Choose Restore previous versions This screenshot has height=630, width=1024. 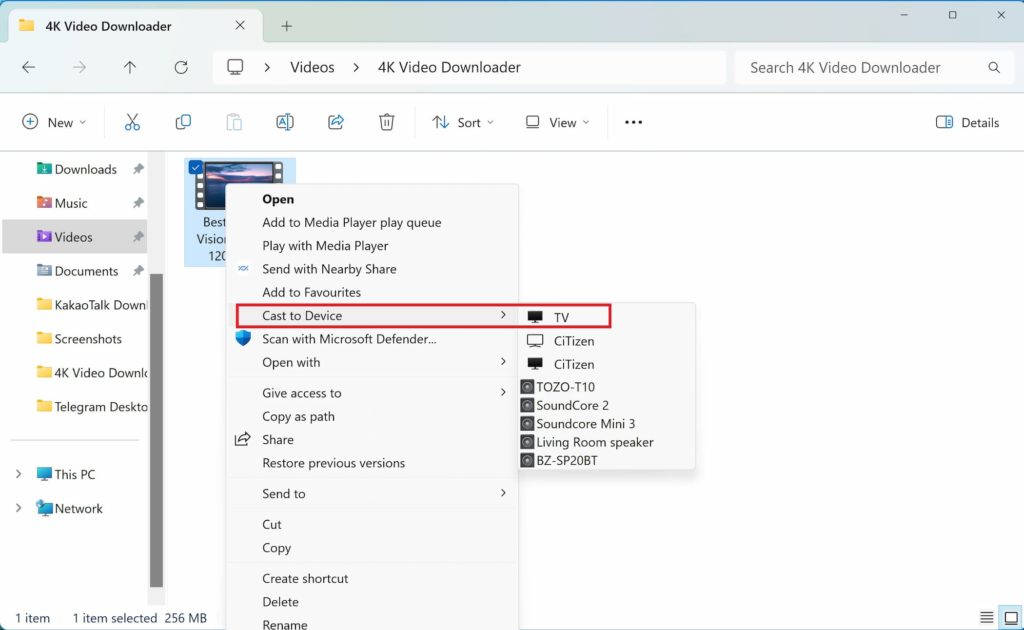372,463
